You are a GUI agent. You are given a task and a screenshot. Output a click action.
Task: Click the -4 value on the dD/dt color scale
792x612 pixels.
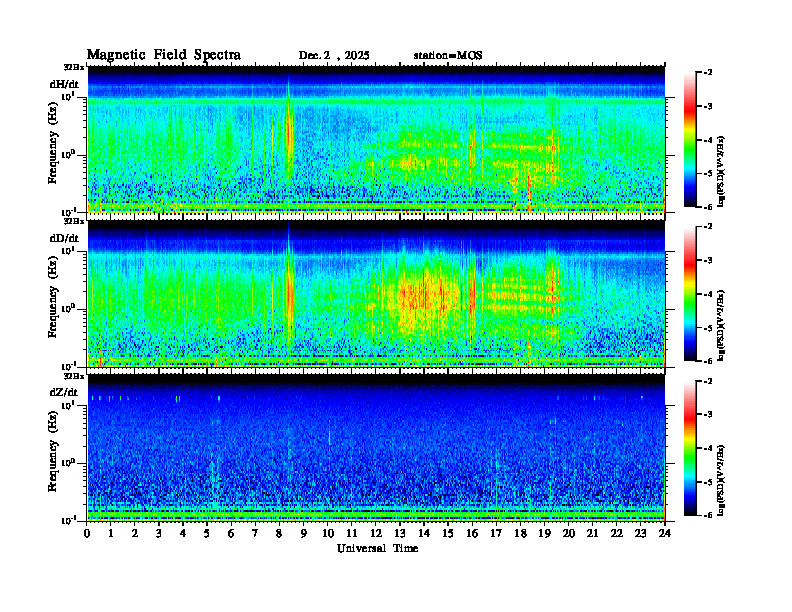pos(708,294)
